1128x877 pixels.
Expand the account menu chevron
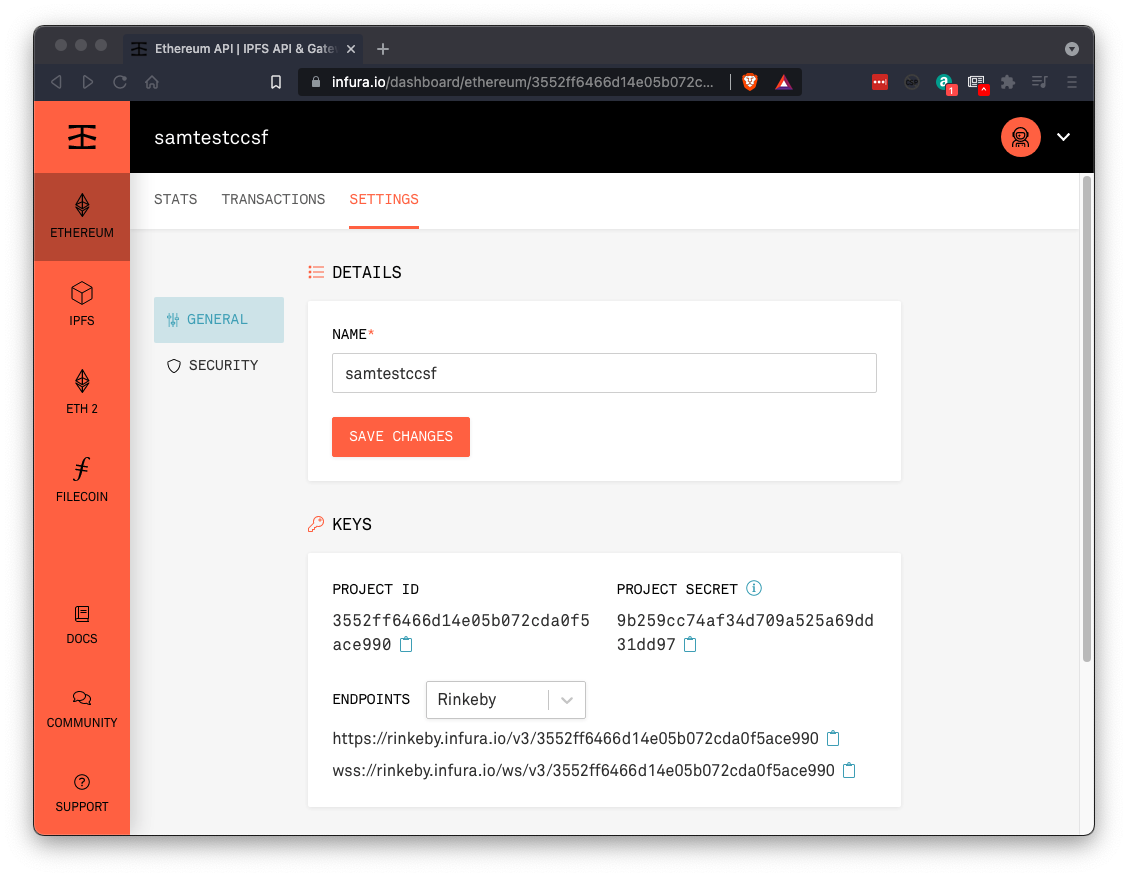point(1063,137)
